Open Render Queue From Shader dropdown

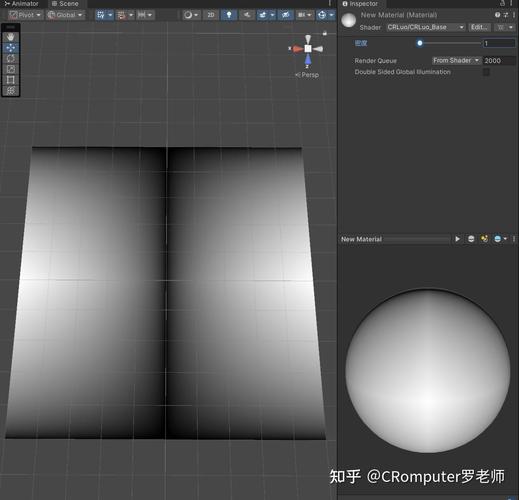[x=456, y=60]
